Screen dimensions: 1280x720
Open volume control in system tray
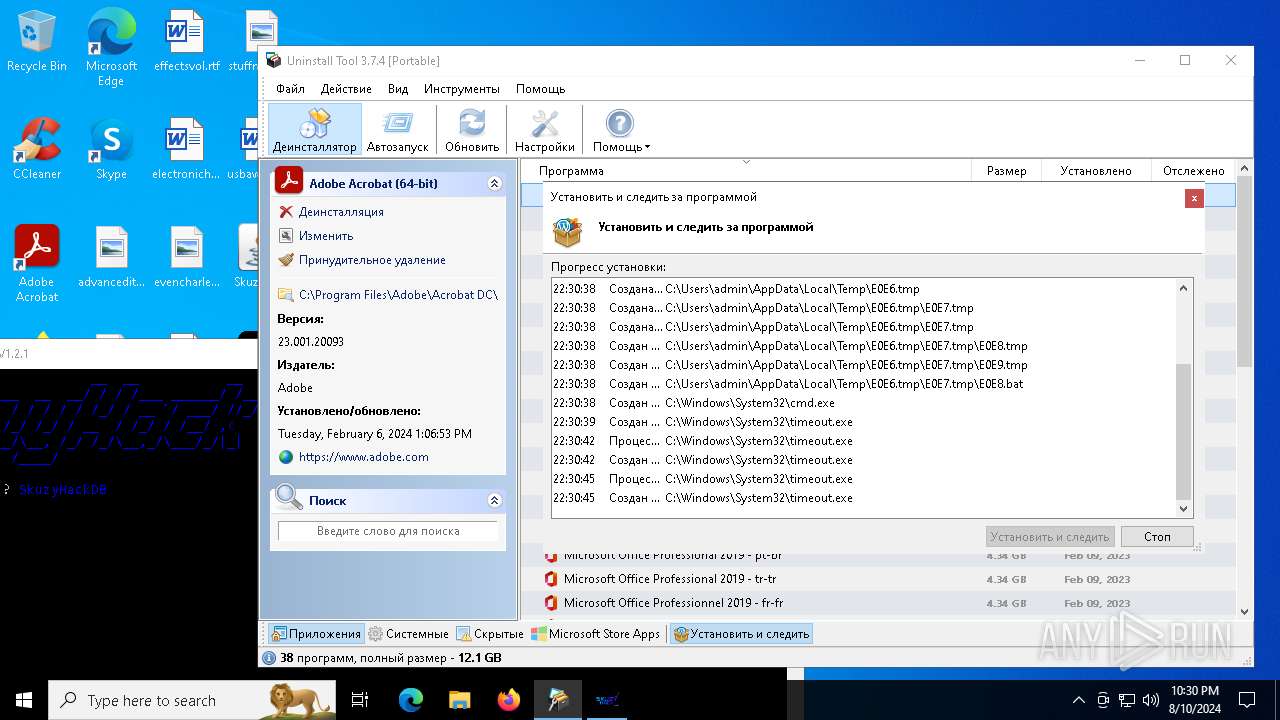click(x=1151, y=700)
